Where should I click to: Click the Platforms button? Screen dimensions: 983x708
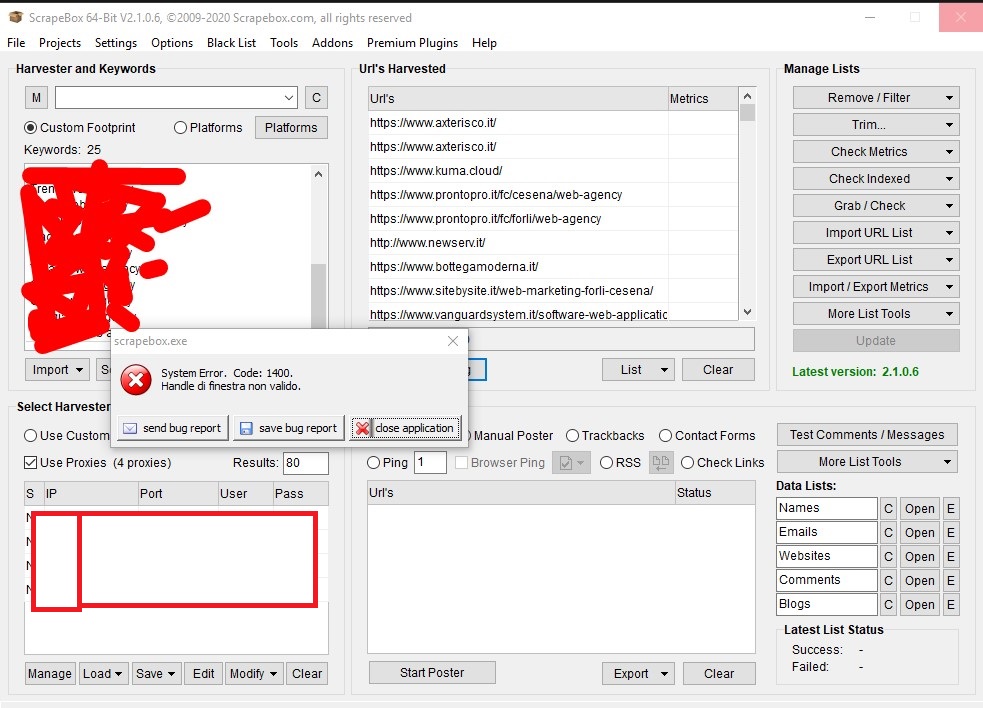click(x=291, y=128)
